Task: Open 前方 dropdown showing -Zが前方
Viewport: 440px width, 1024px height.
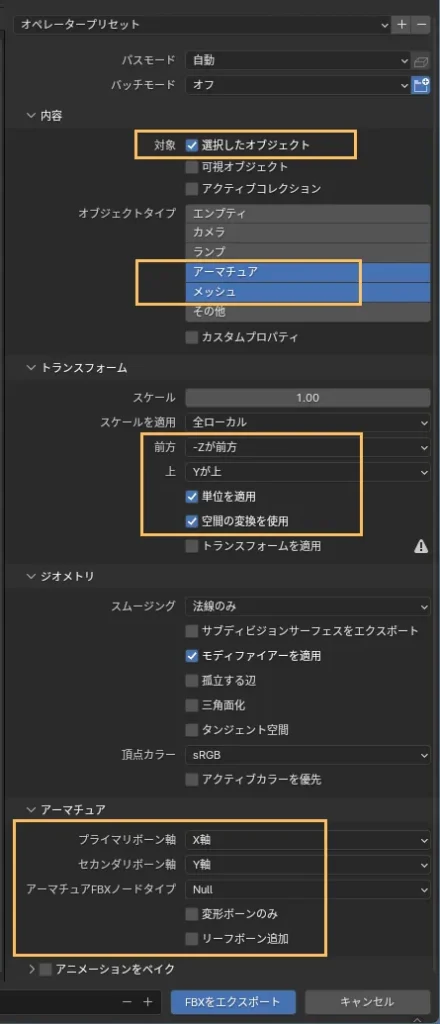Action: (307, 447)
